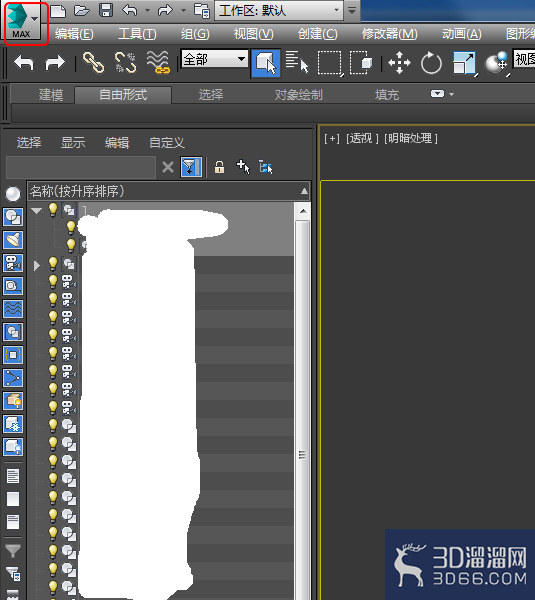Activate the Select and Place sphere tool
This screenshot has width=535, height=600.
[497, 64]
